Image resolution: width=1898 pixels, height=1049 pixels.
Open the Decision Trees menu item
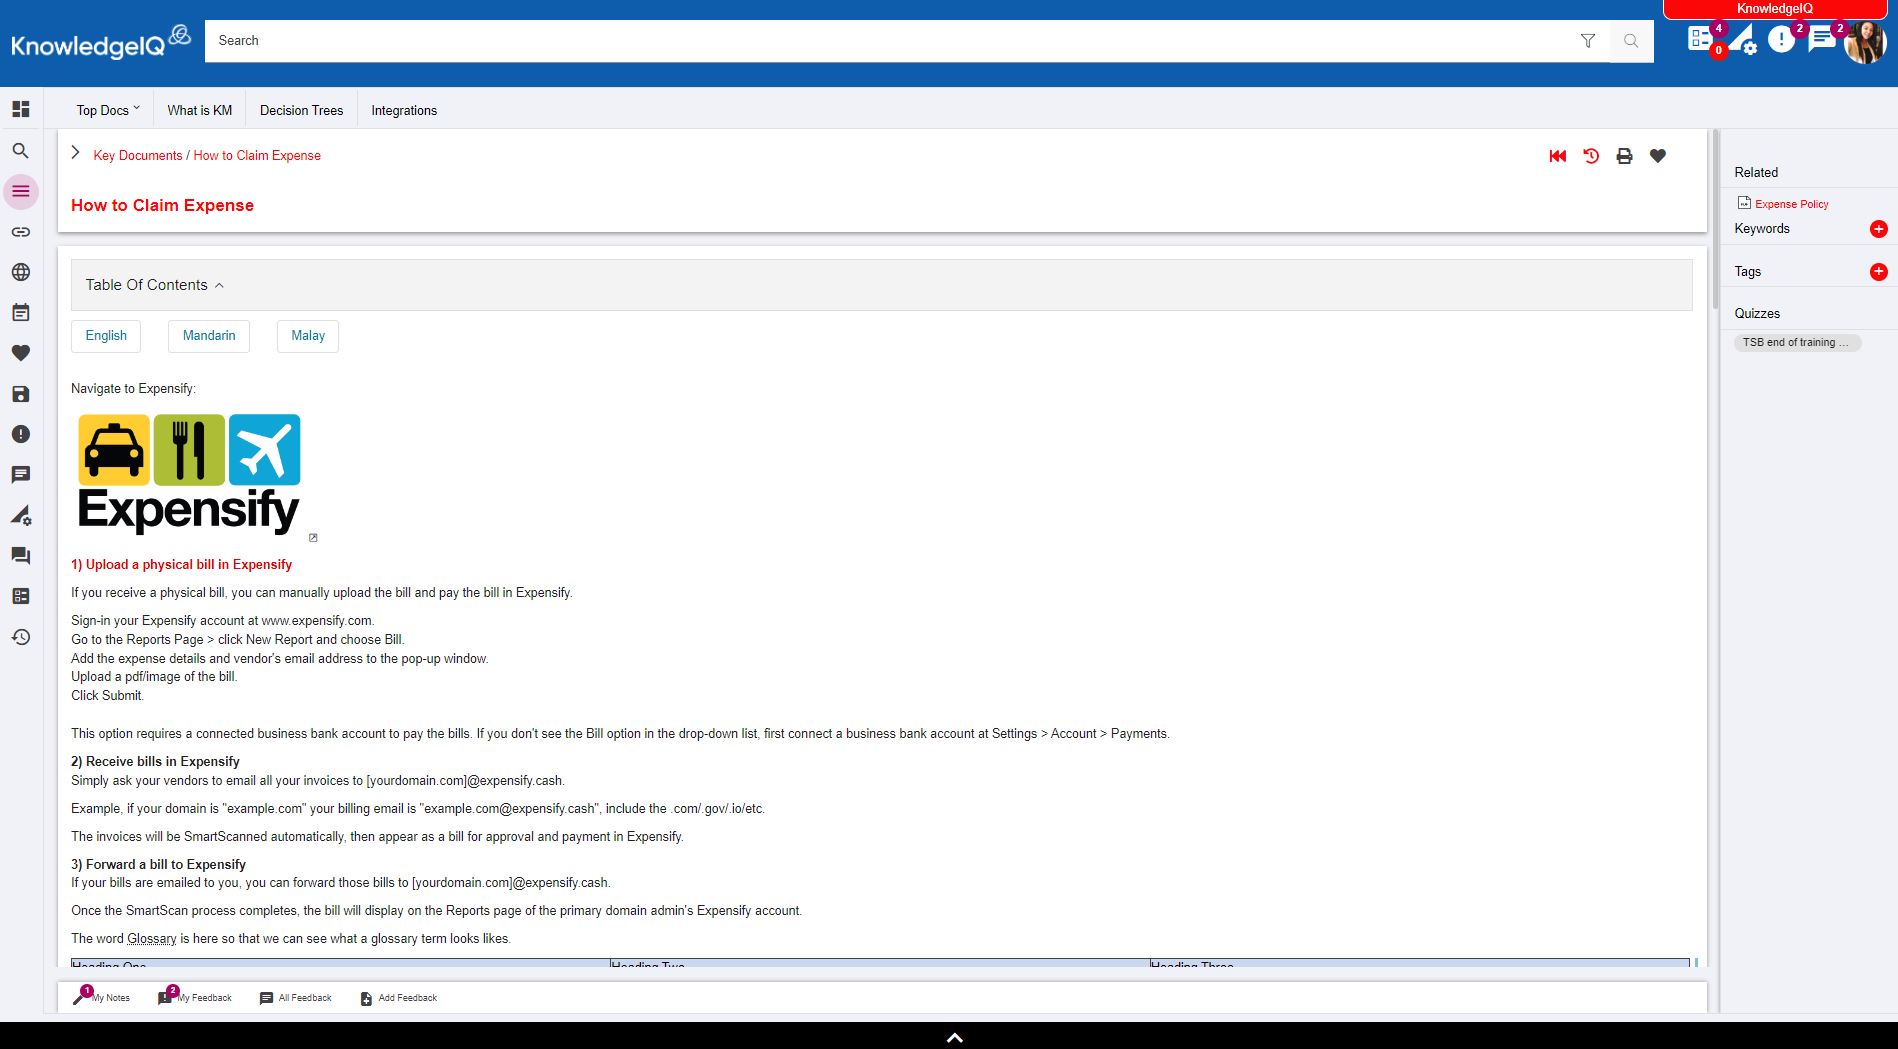click(300, 110)
